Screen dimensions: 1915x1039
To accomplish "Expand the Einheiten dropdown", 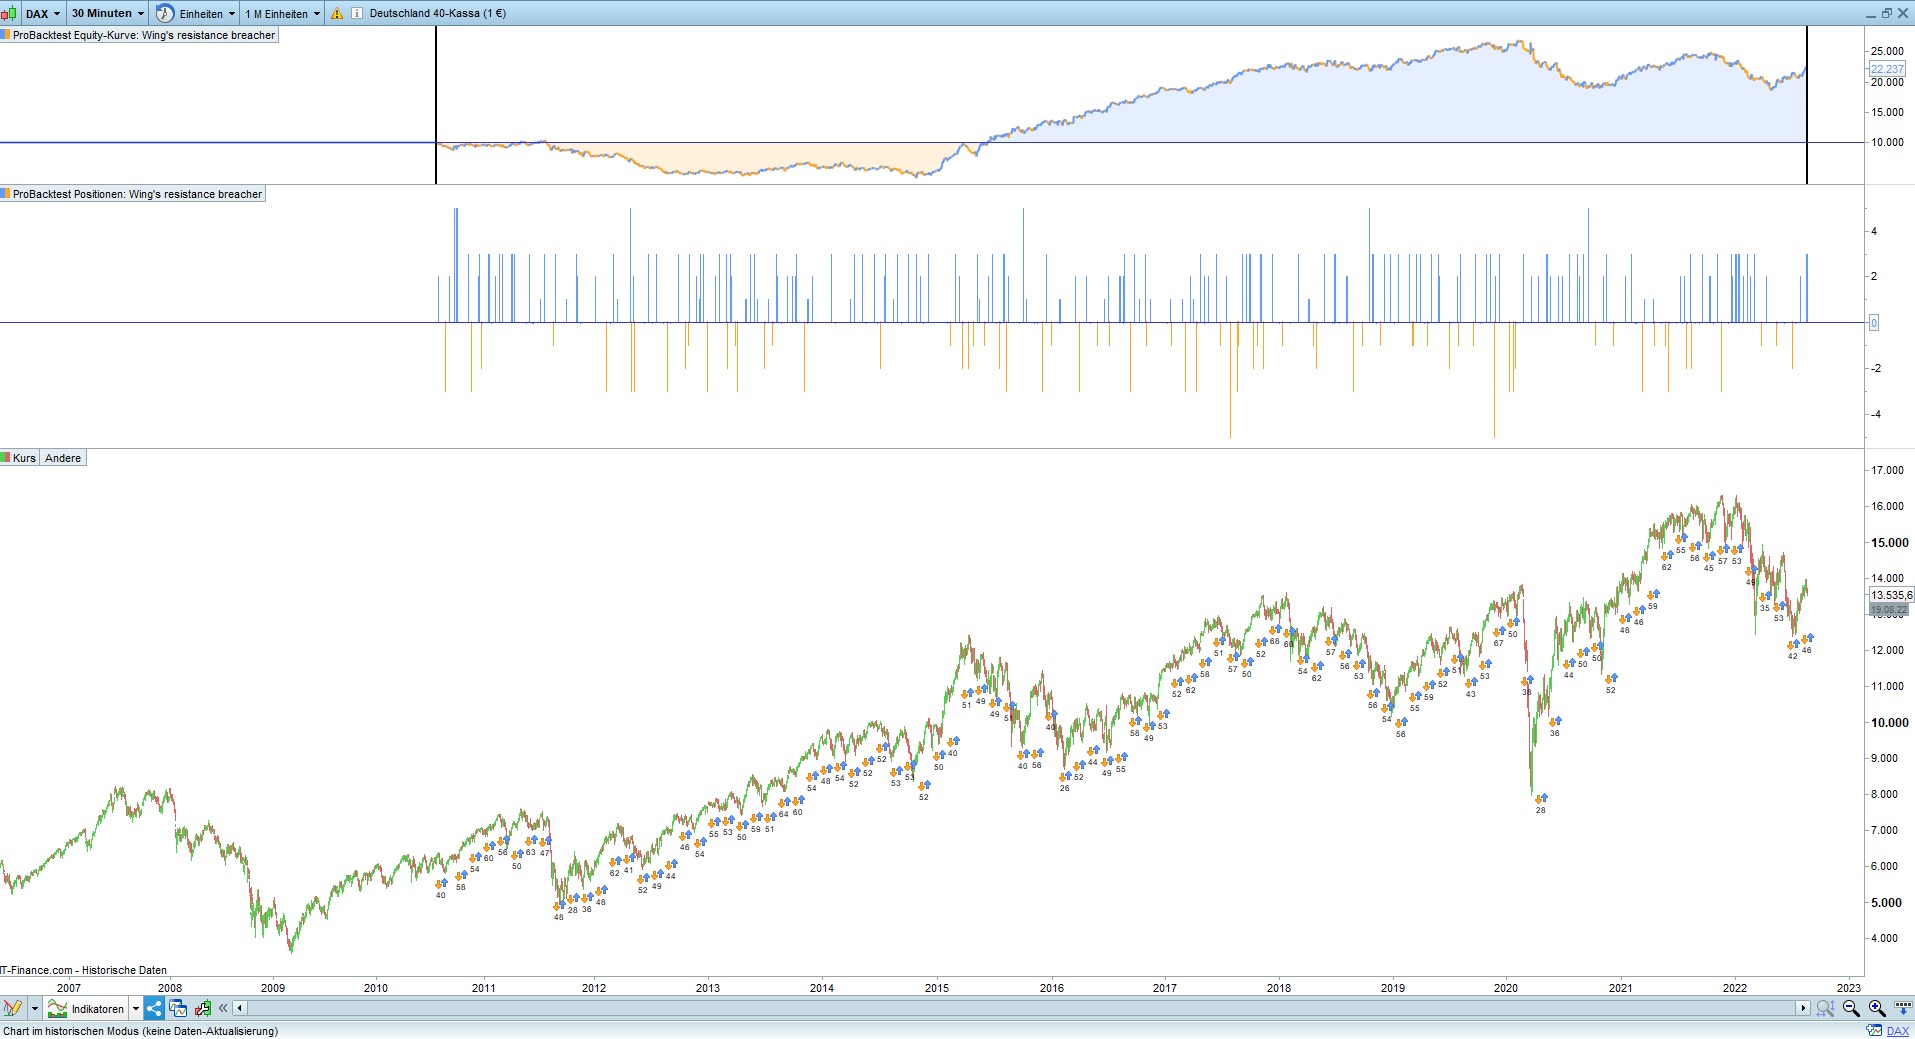I will click(207, 13).
